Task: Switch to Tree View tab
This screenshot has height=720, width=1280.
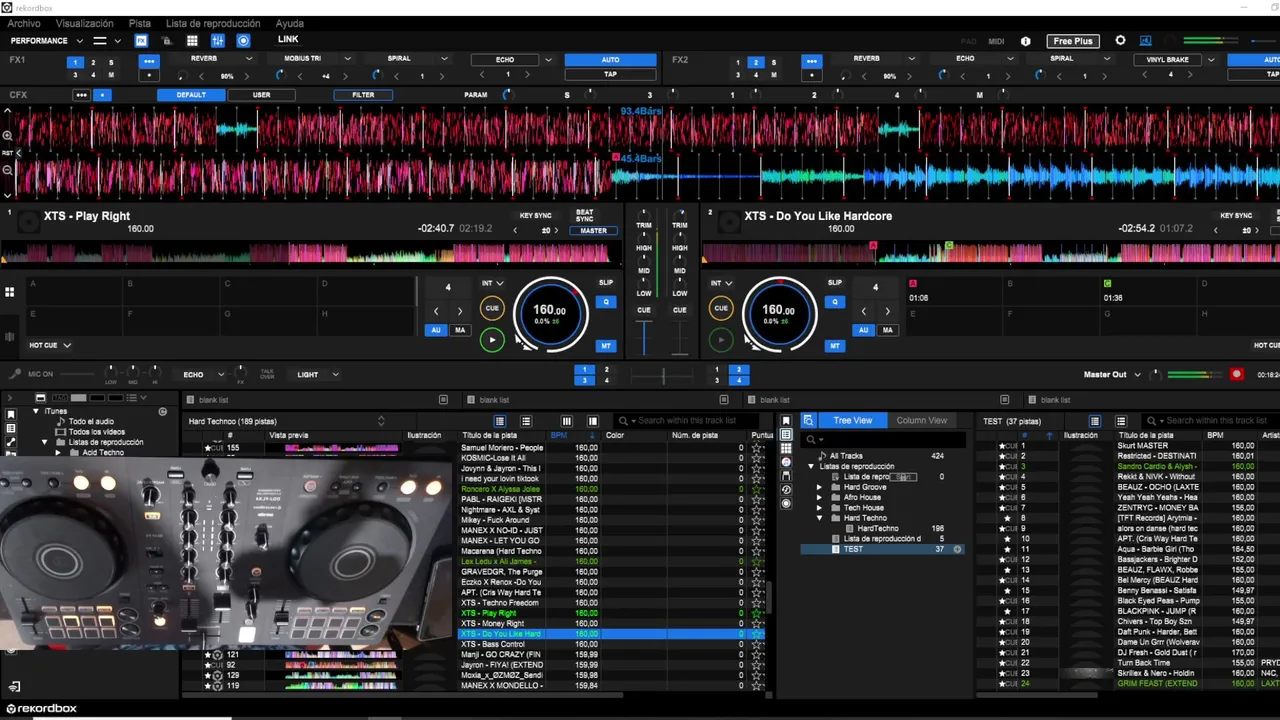Action: point(852,421)
